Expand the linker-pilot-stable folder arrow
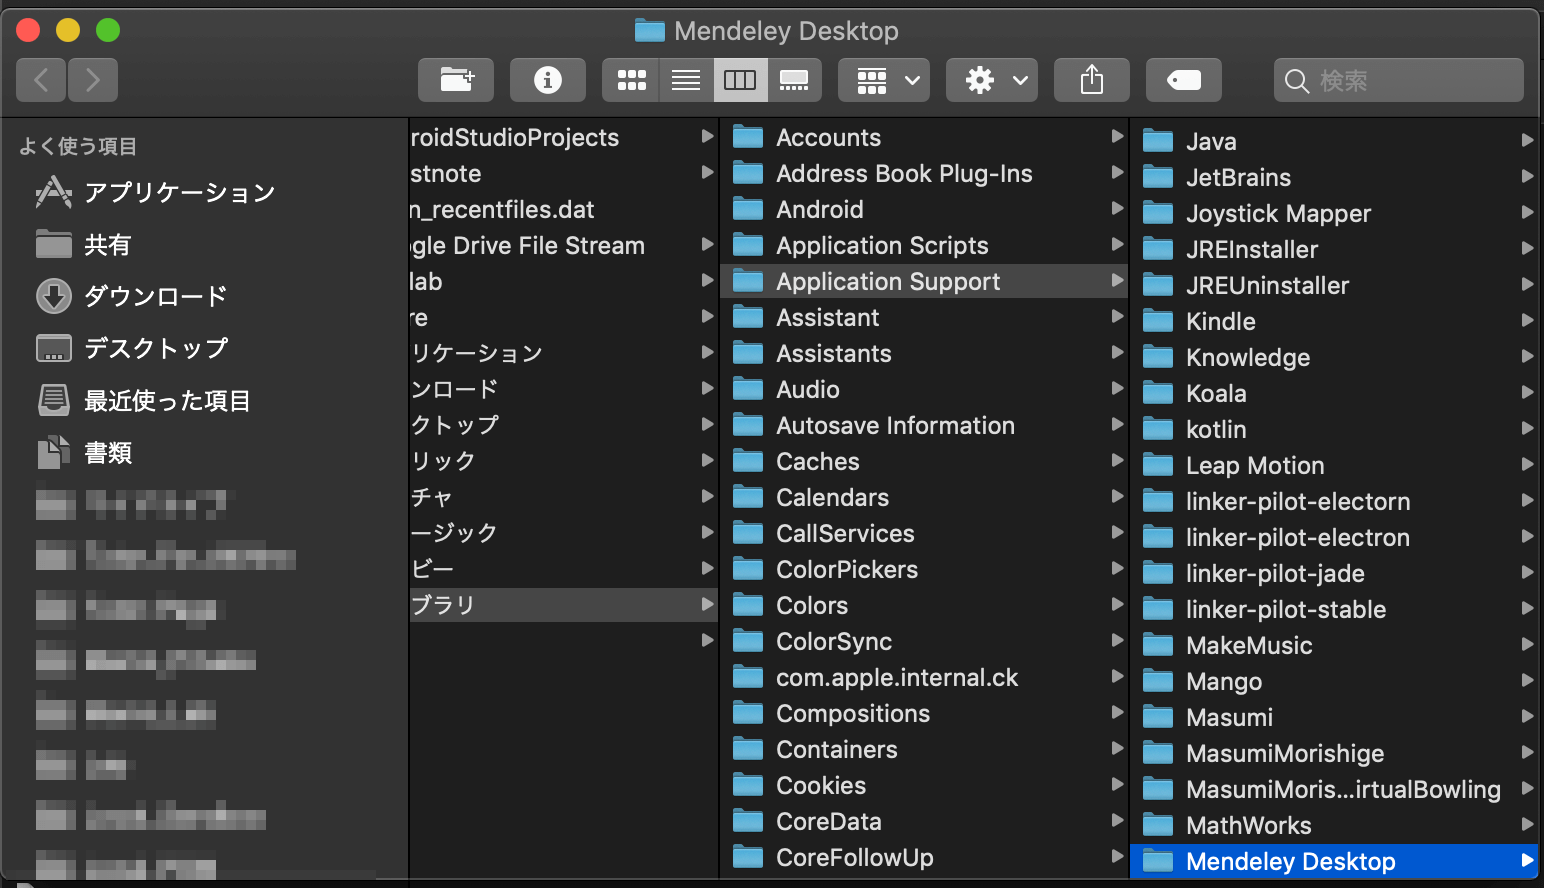 [x=1527, y=609]
